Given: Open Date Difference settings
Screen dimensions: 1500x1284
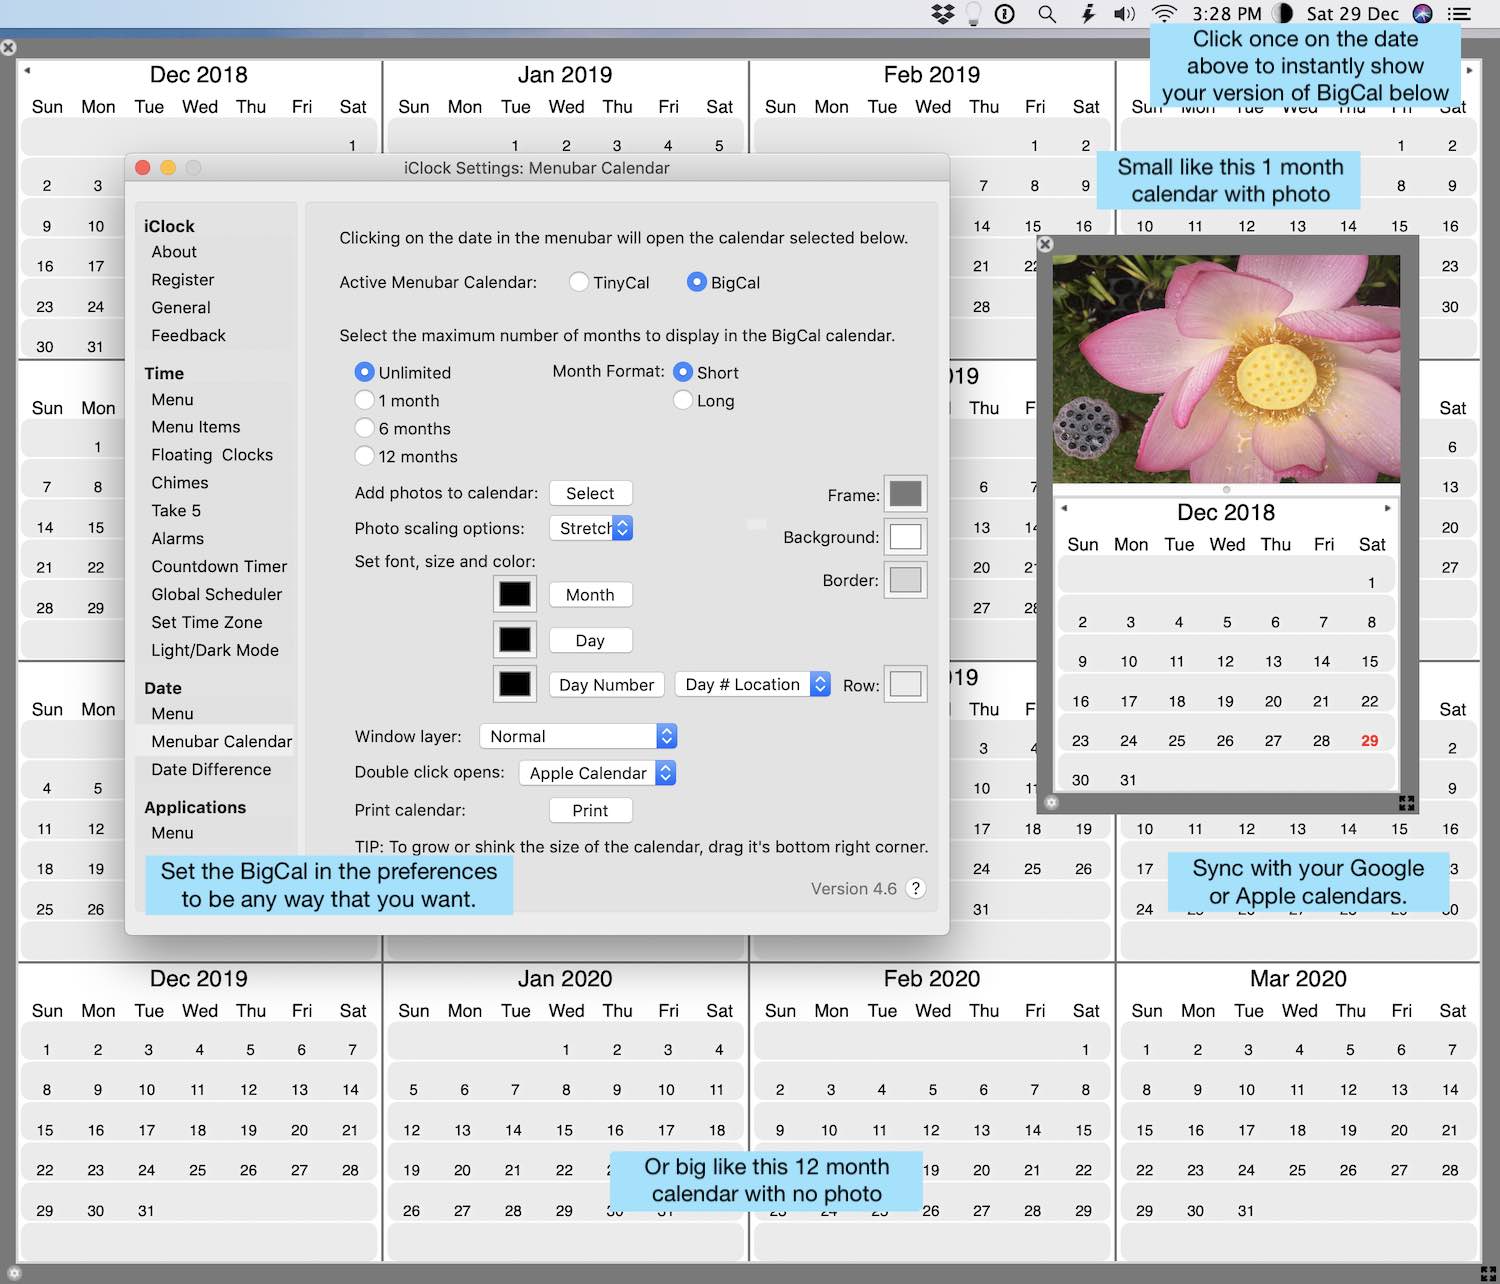Looking at the screenshot, I should point(211,770).
